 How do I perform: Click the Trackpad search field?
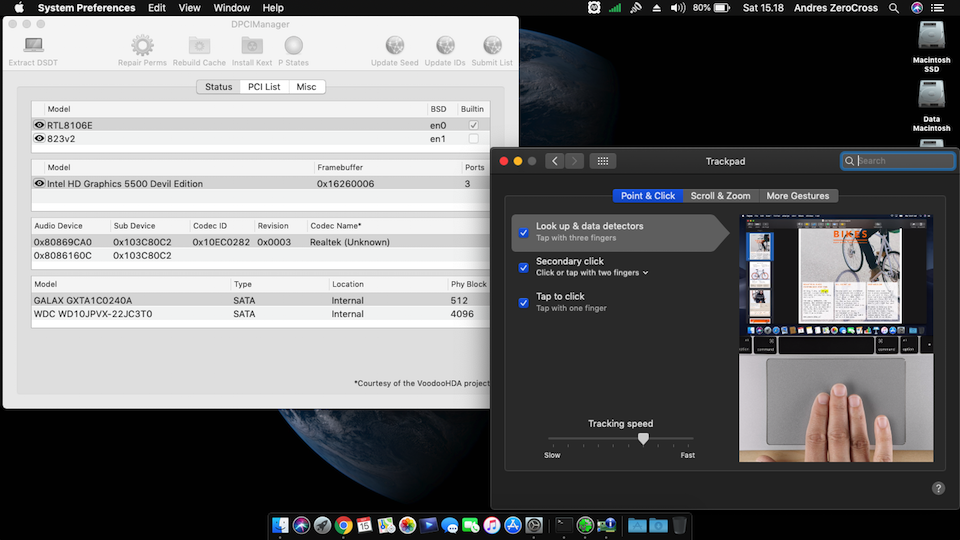coord(903,161)
